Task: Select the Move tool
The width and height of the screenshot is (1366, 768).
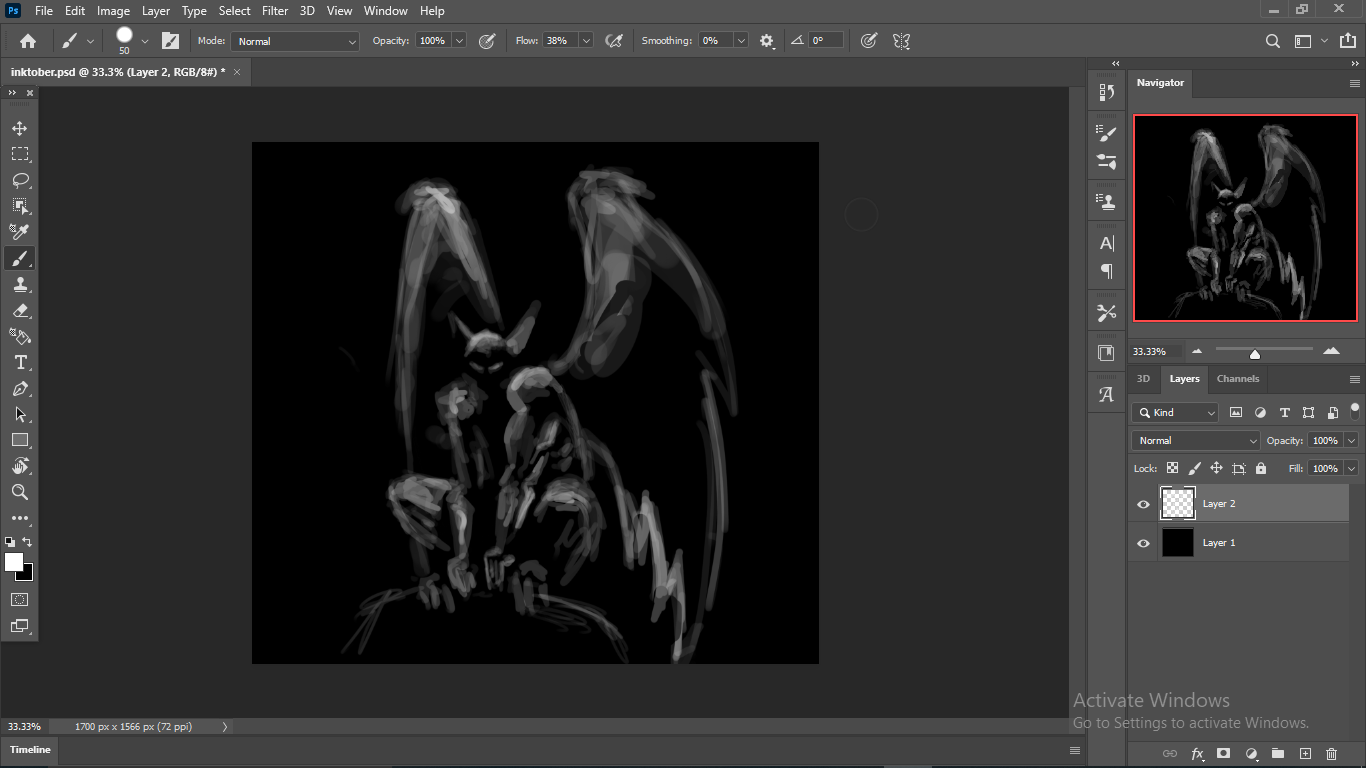Action: [20, 128]
